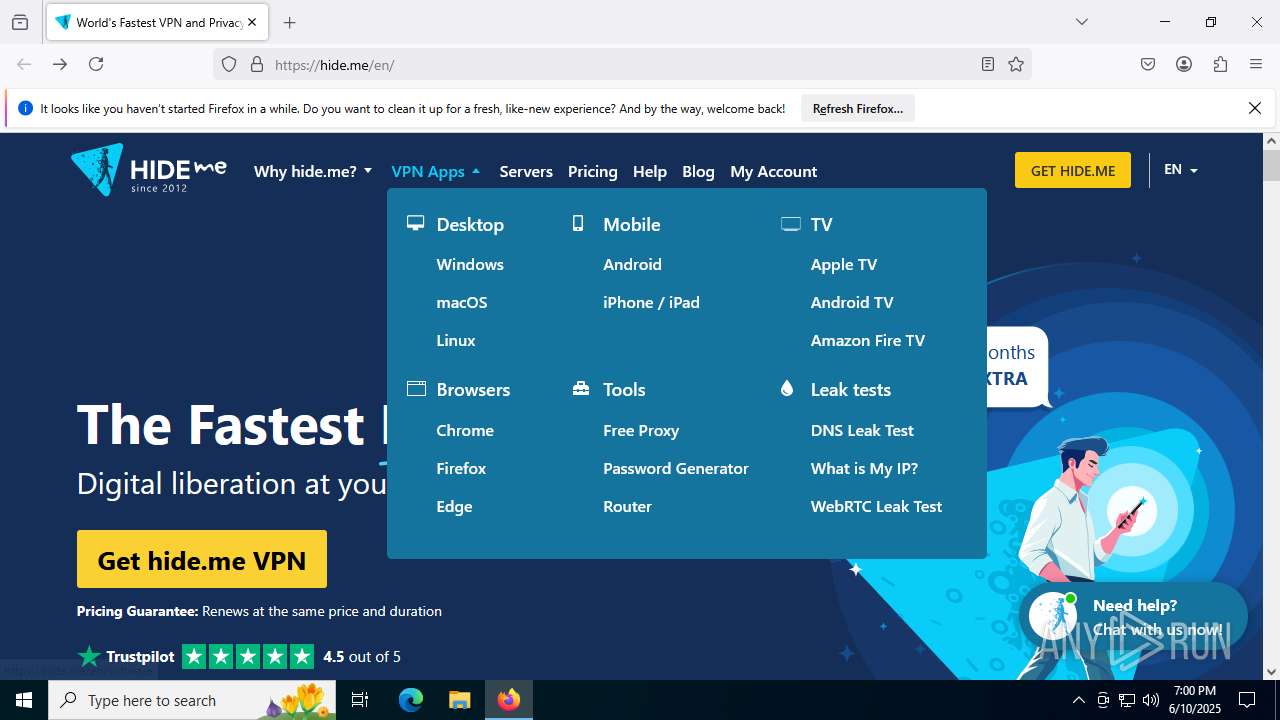This screenshot has width=1280, height=720.
Task: Open the taskbar clock and date
Action: [x=1196, y=700]
